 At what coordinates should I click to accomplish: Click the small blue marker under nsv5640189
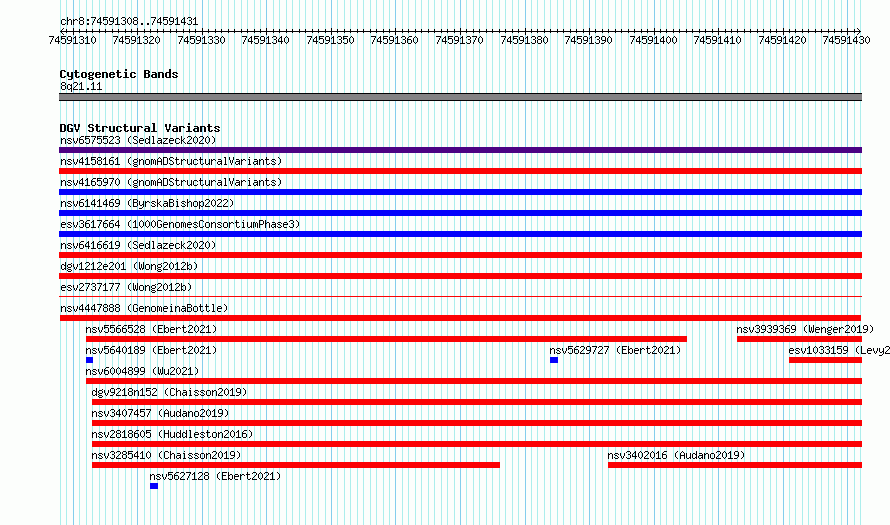coord(89,360)
